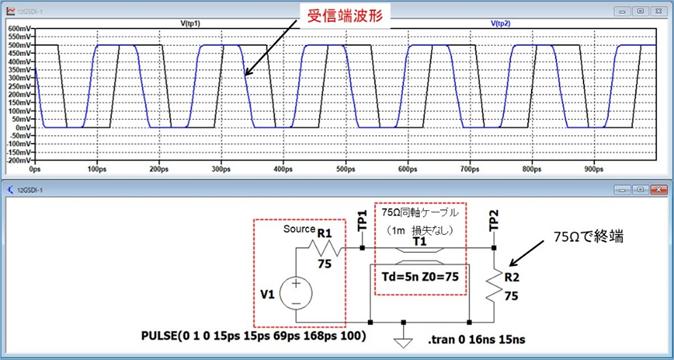Minimize the schematic window
Screen dimensions: 674x360
pos(622,189)
